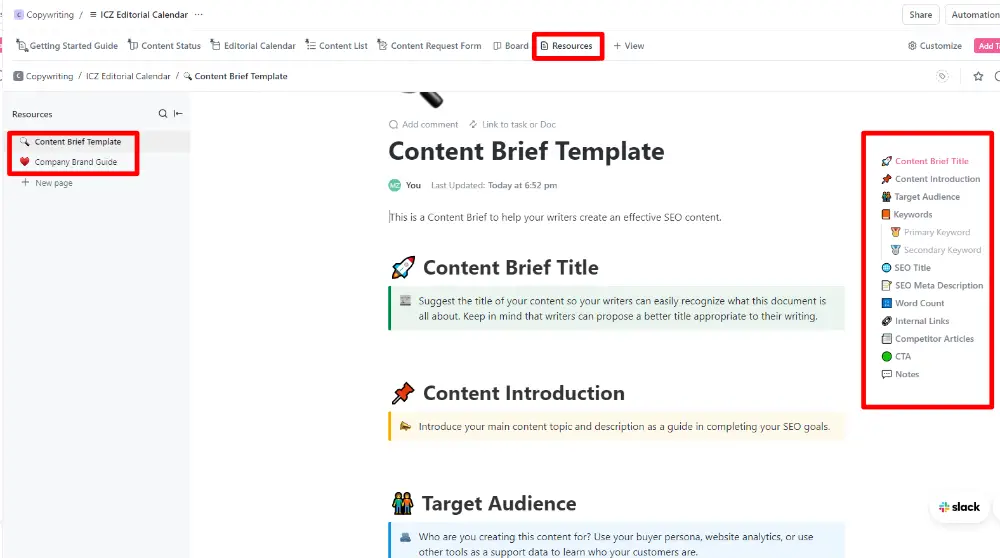Switch to the Board tab

click(511, 46)
